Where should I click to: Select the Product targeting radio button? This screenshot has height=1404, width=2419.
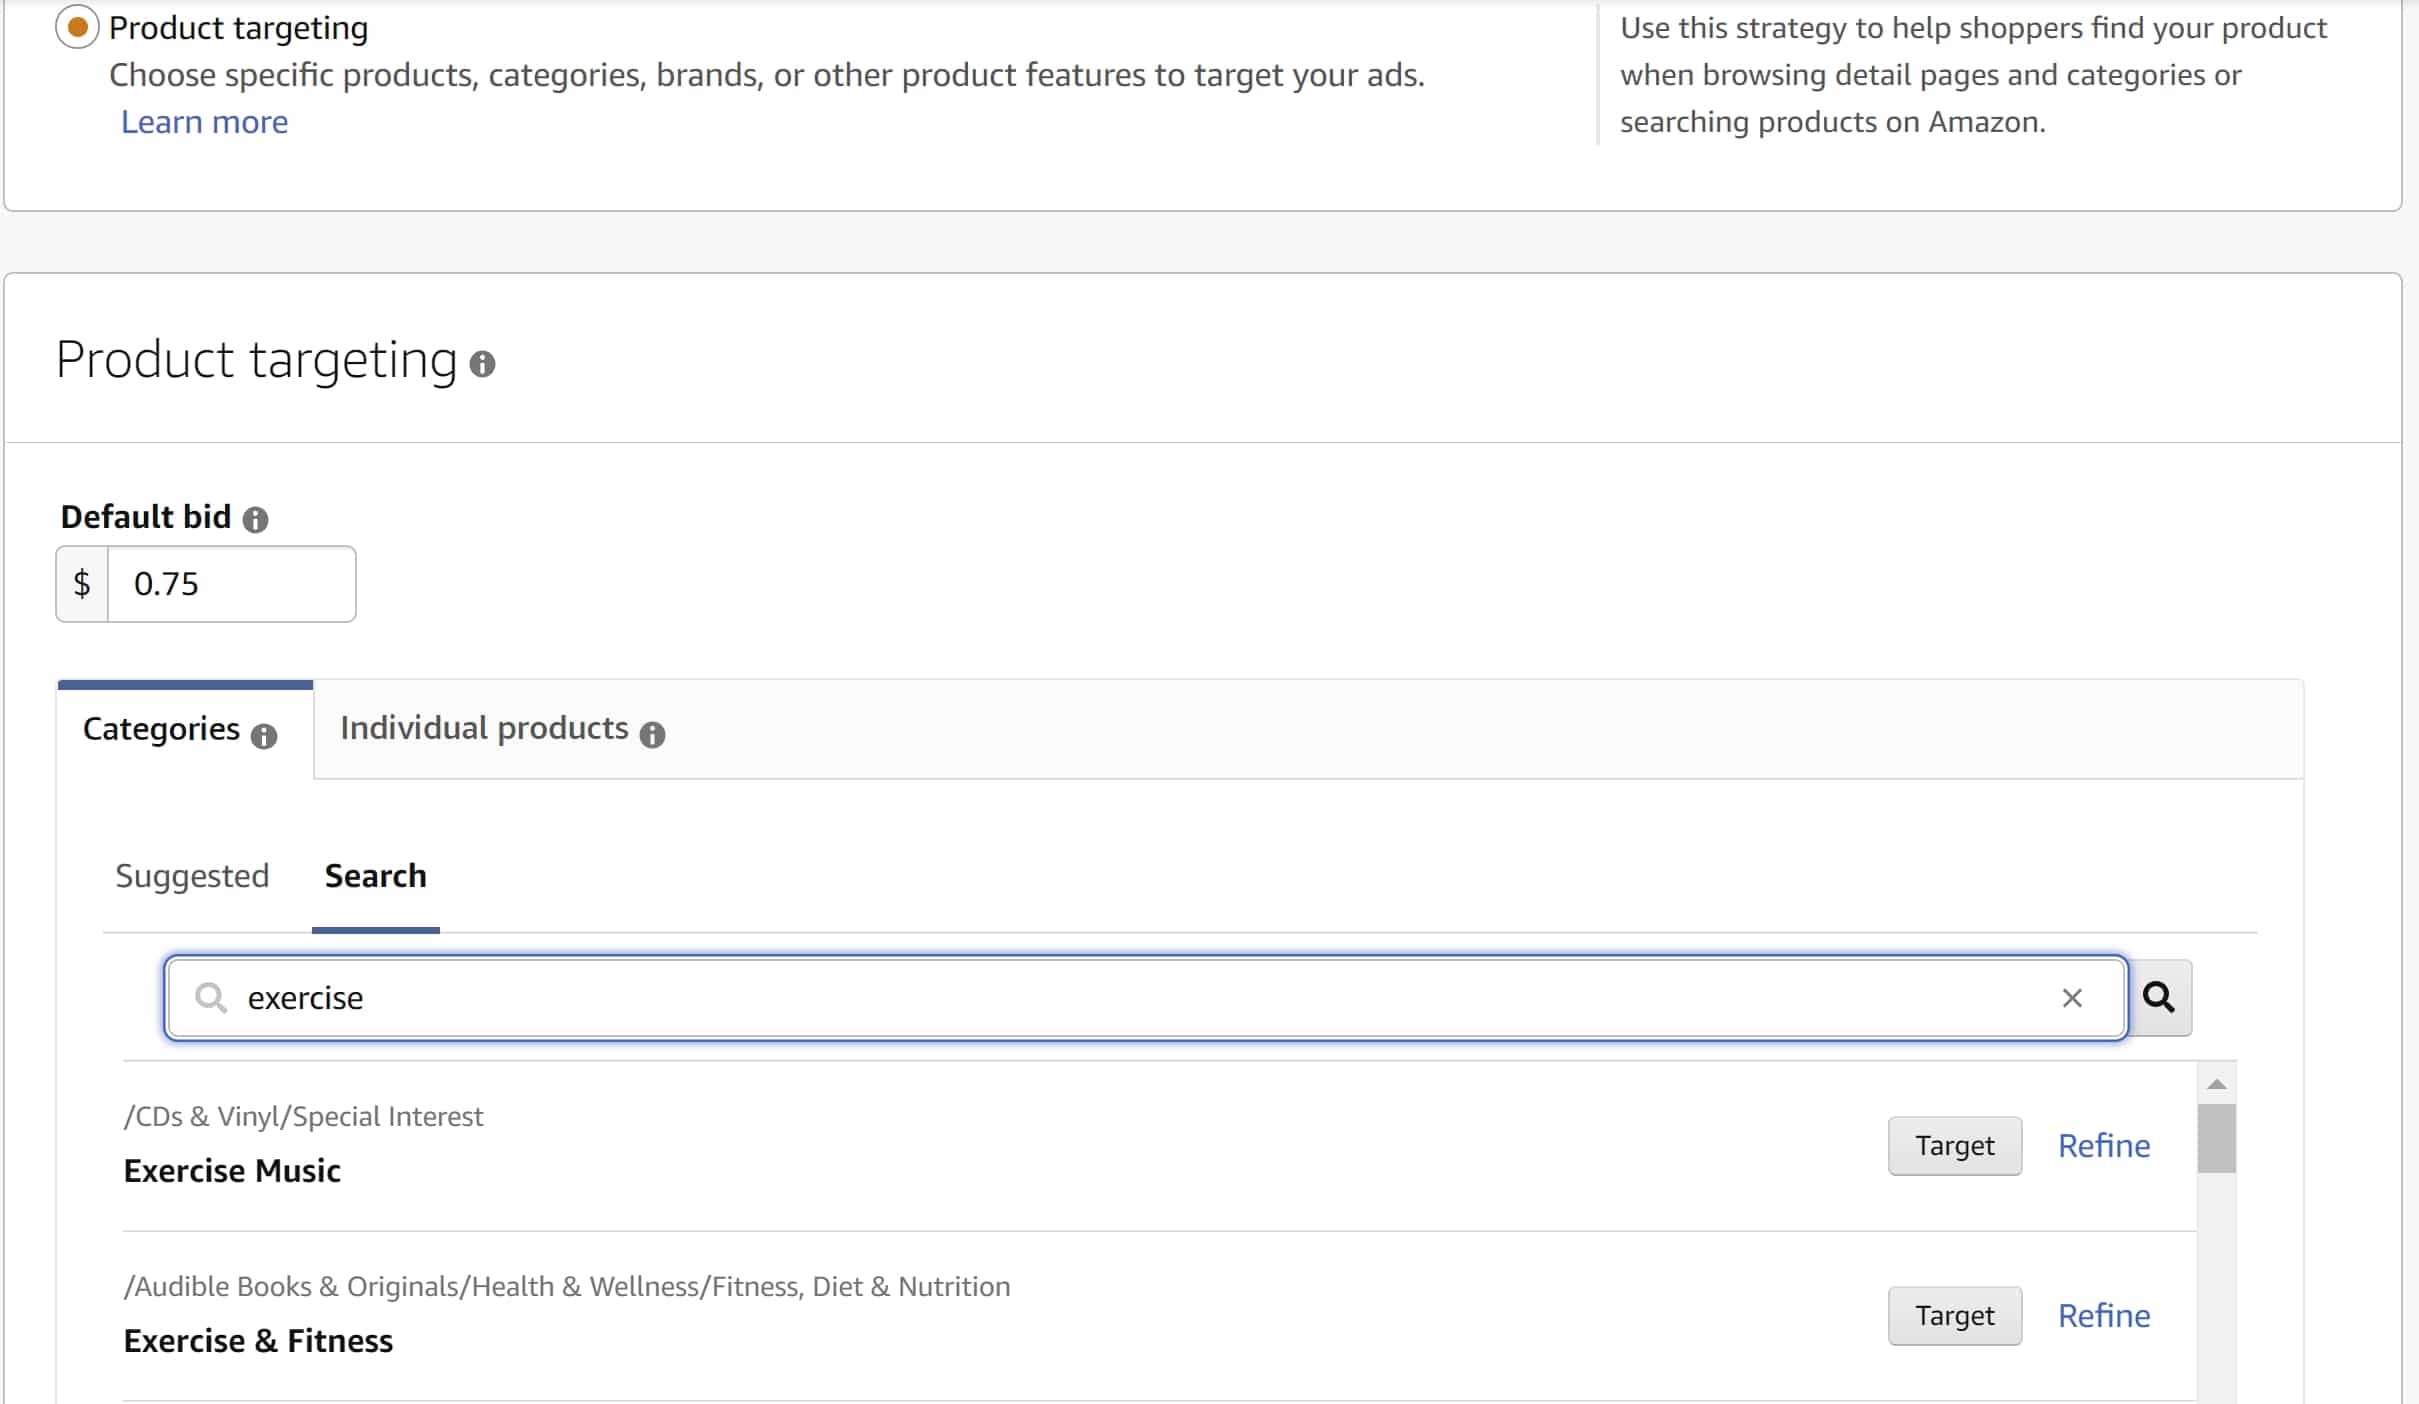pos(77,27)
